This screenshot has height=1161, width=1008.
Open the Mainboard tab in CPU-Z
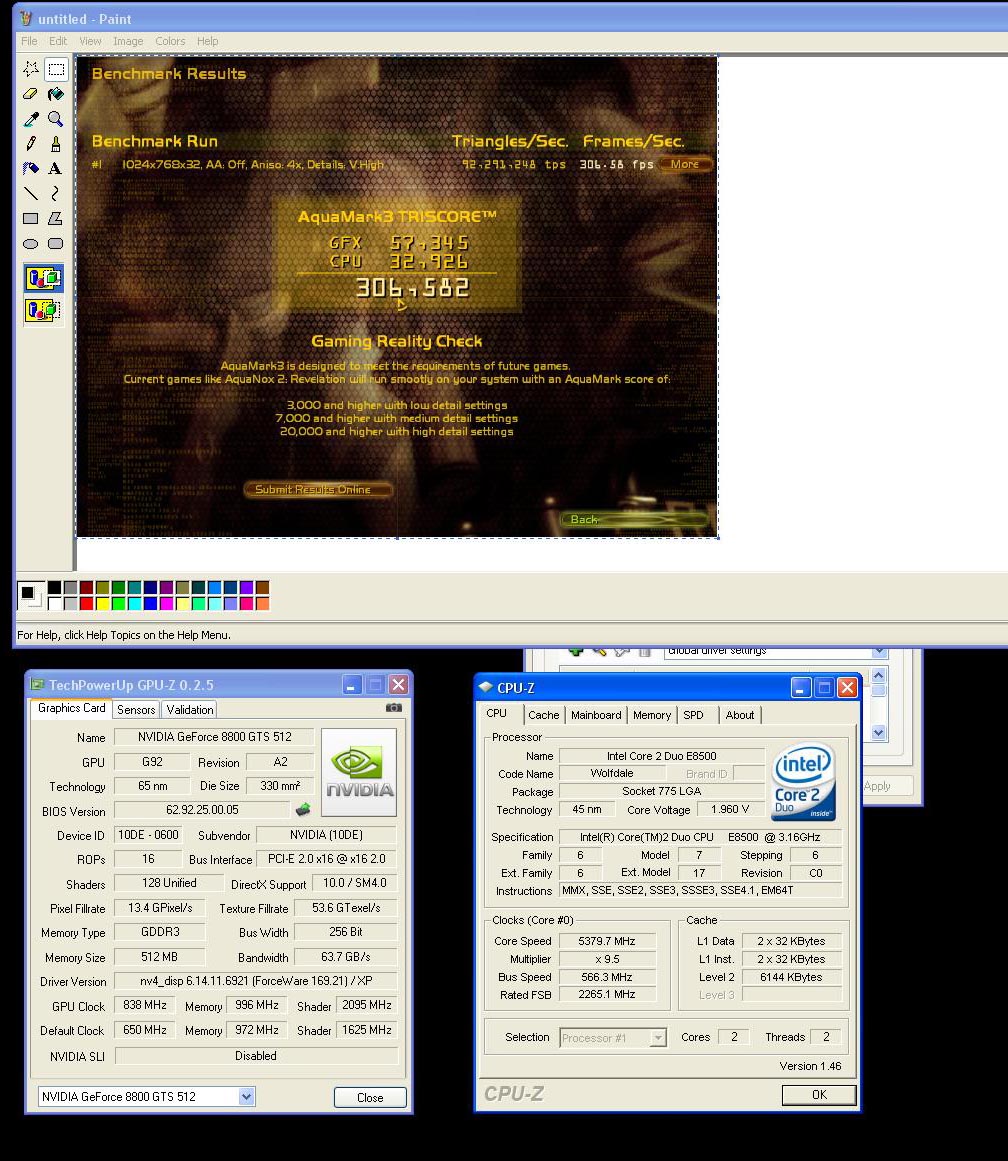click(x=596, y=715)
